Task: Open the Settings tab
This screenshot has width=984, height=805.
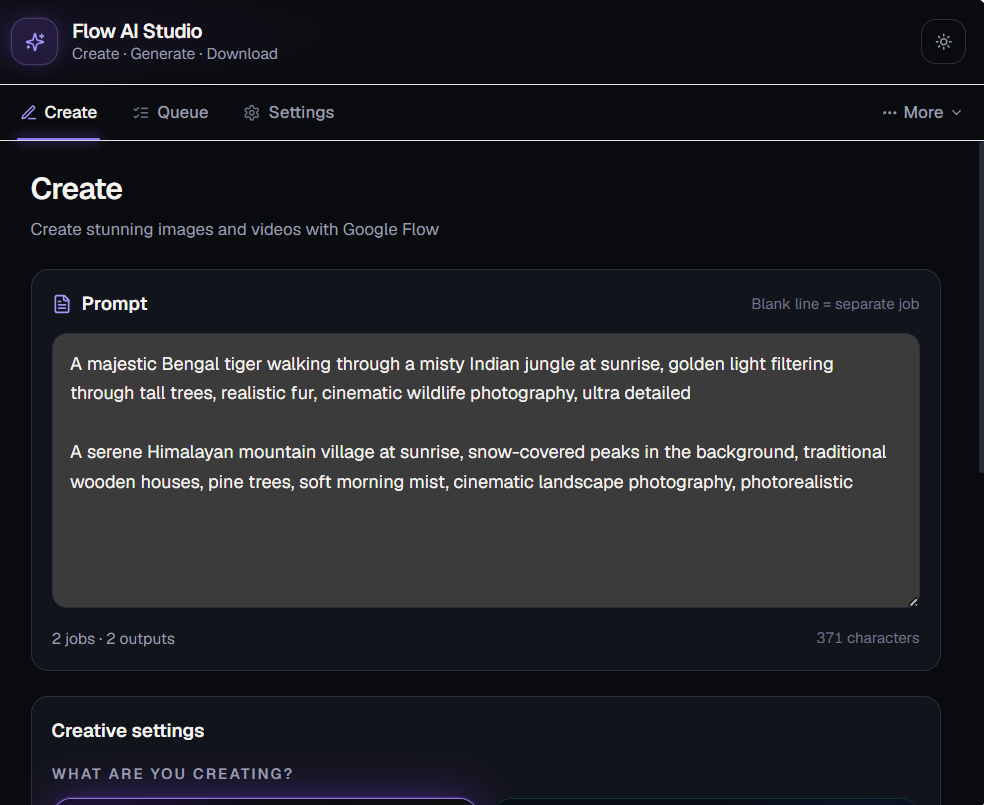Action: pyautogui.click(x=289, y=112)
